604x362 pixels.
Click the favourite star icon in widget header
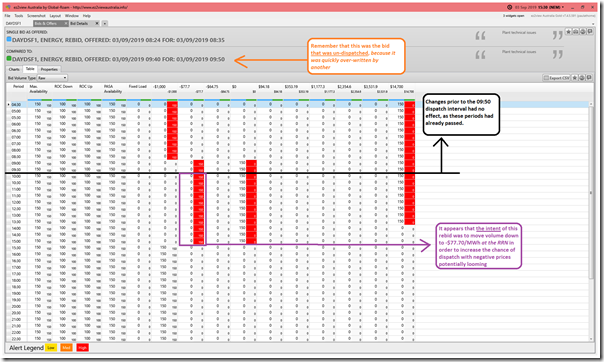point(568,32)
